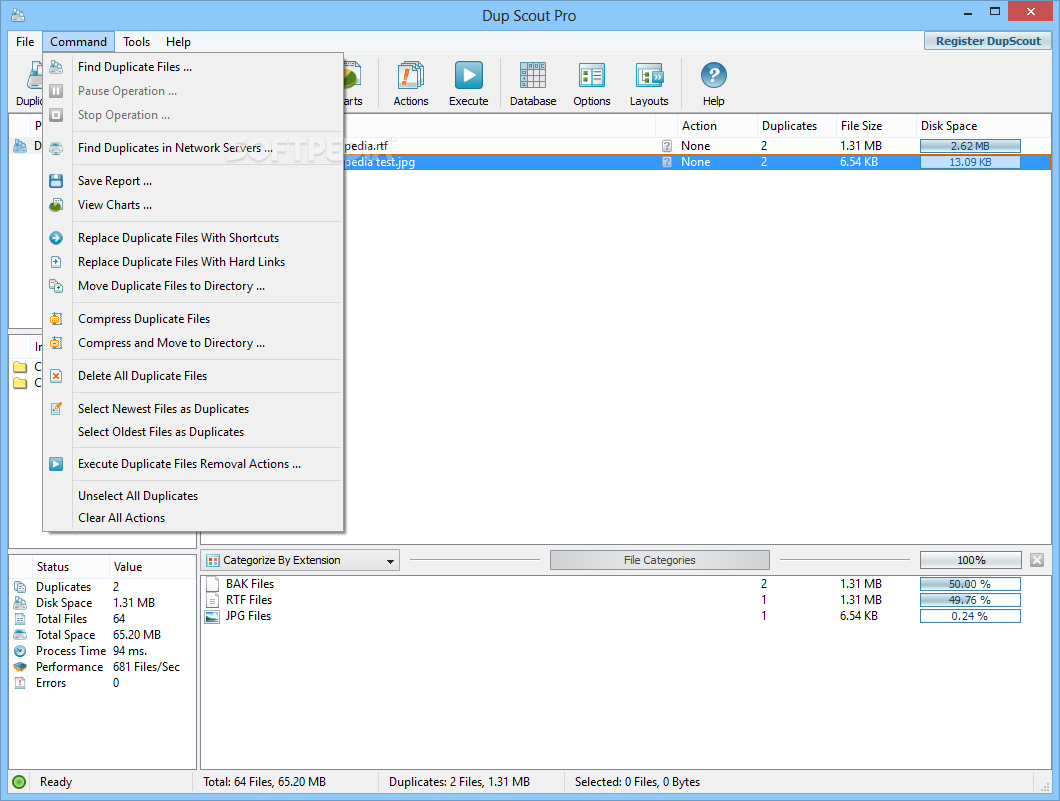
Task: Click the Performance status icon
Action: coord(20,667)
